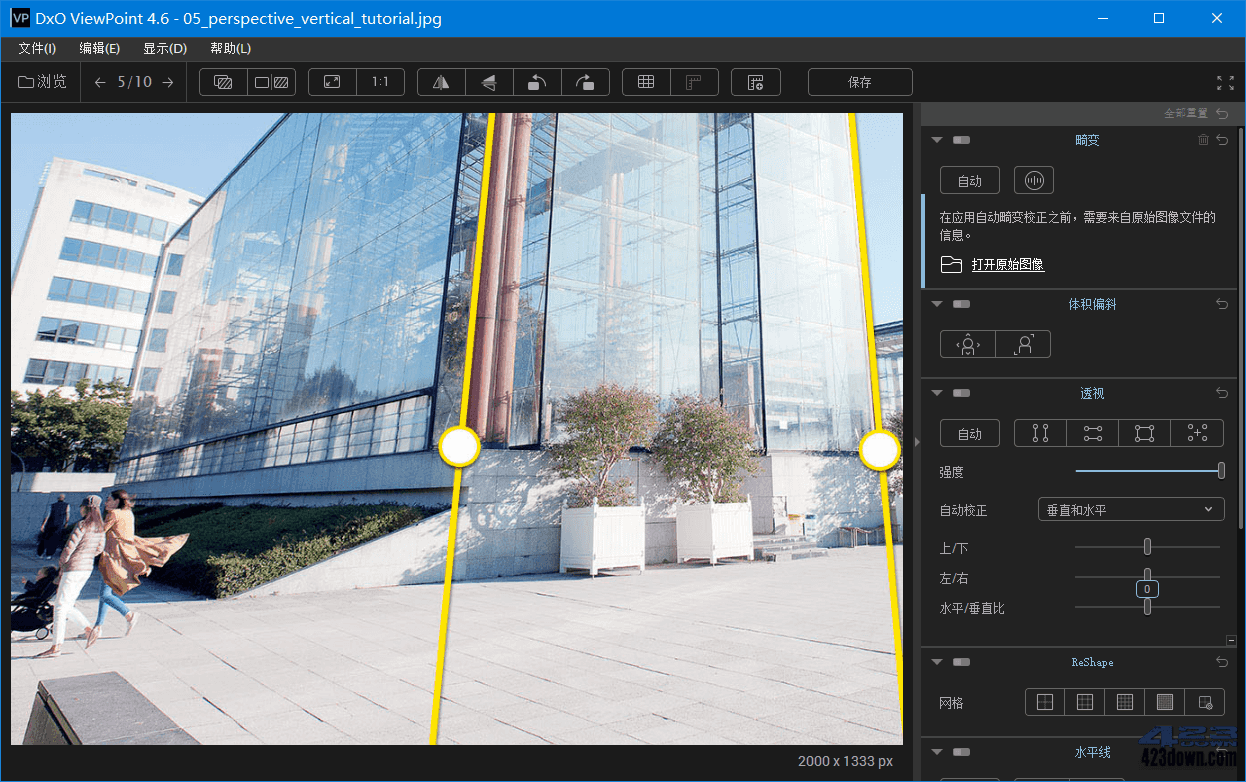Viewport: 1246px width, 782px height.
Task: Collapse the 水平线 section
Action: (937, 752)
